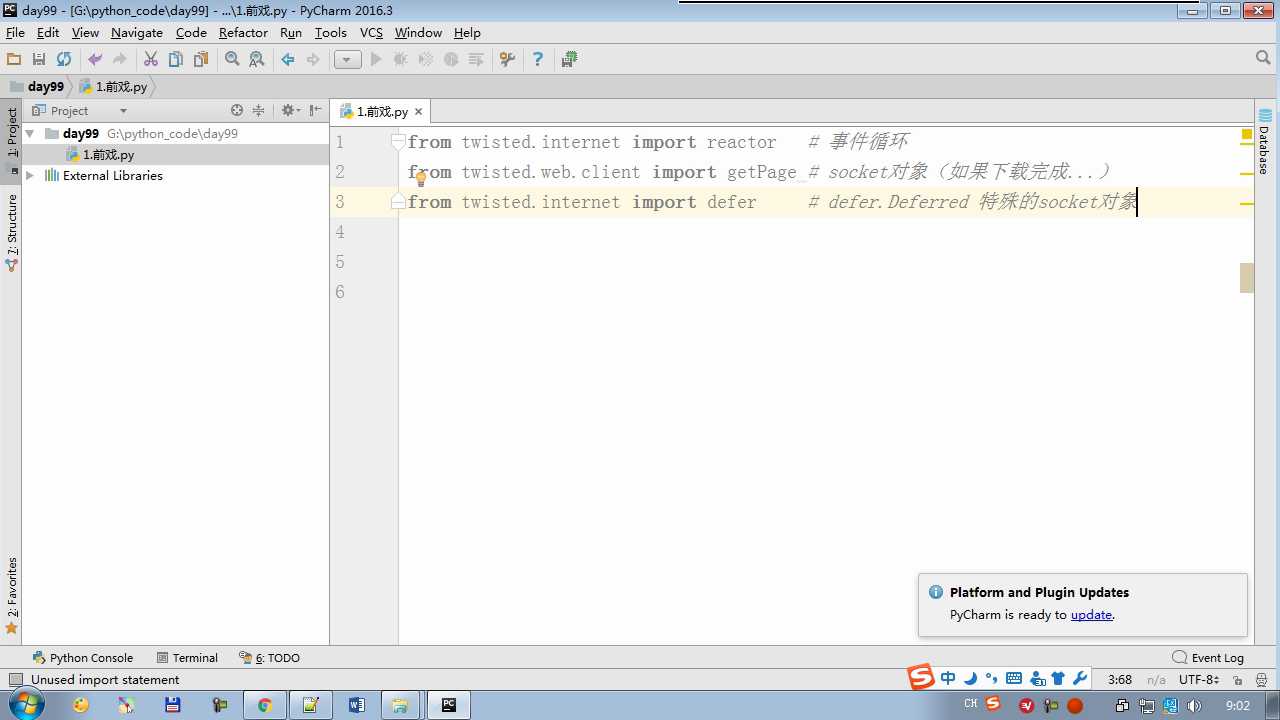Viewport: 1280px width, 720px height.
Task: Click the 1.前戏.py breadcrumb in the navigation bar
Action: coord(113,87)
